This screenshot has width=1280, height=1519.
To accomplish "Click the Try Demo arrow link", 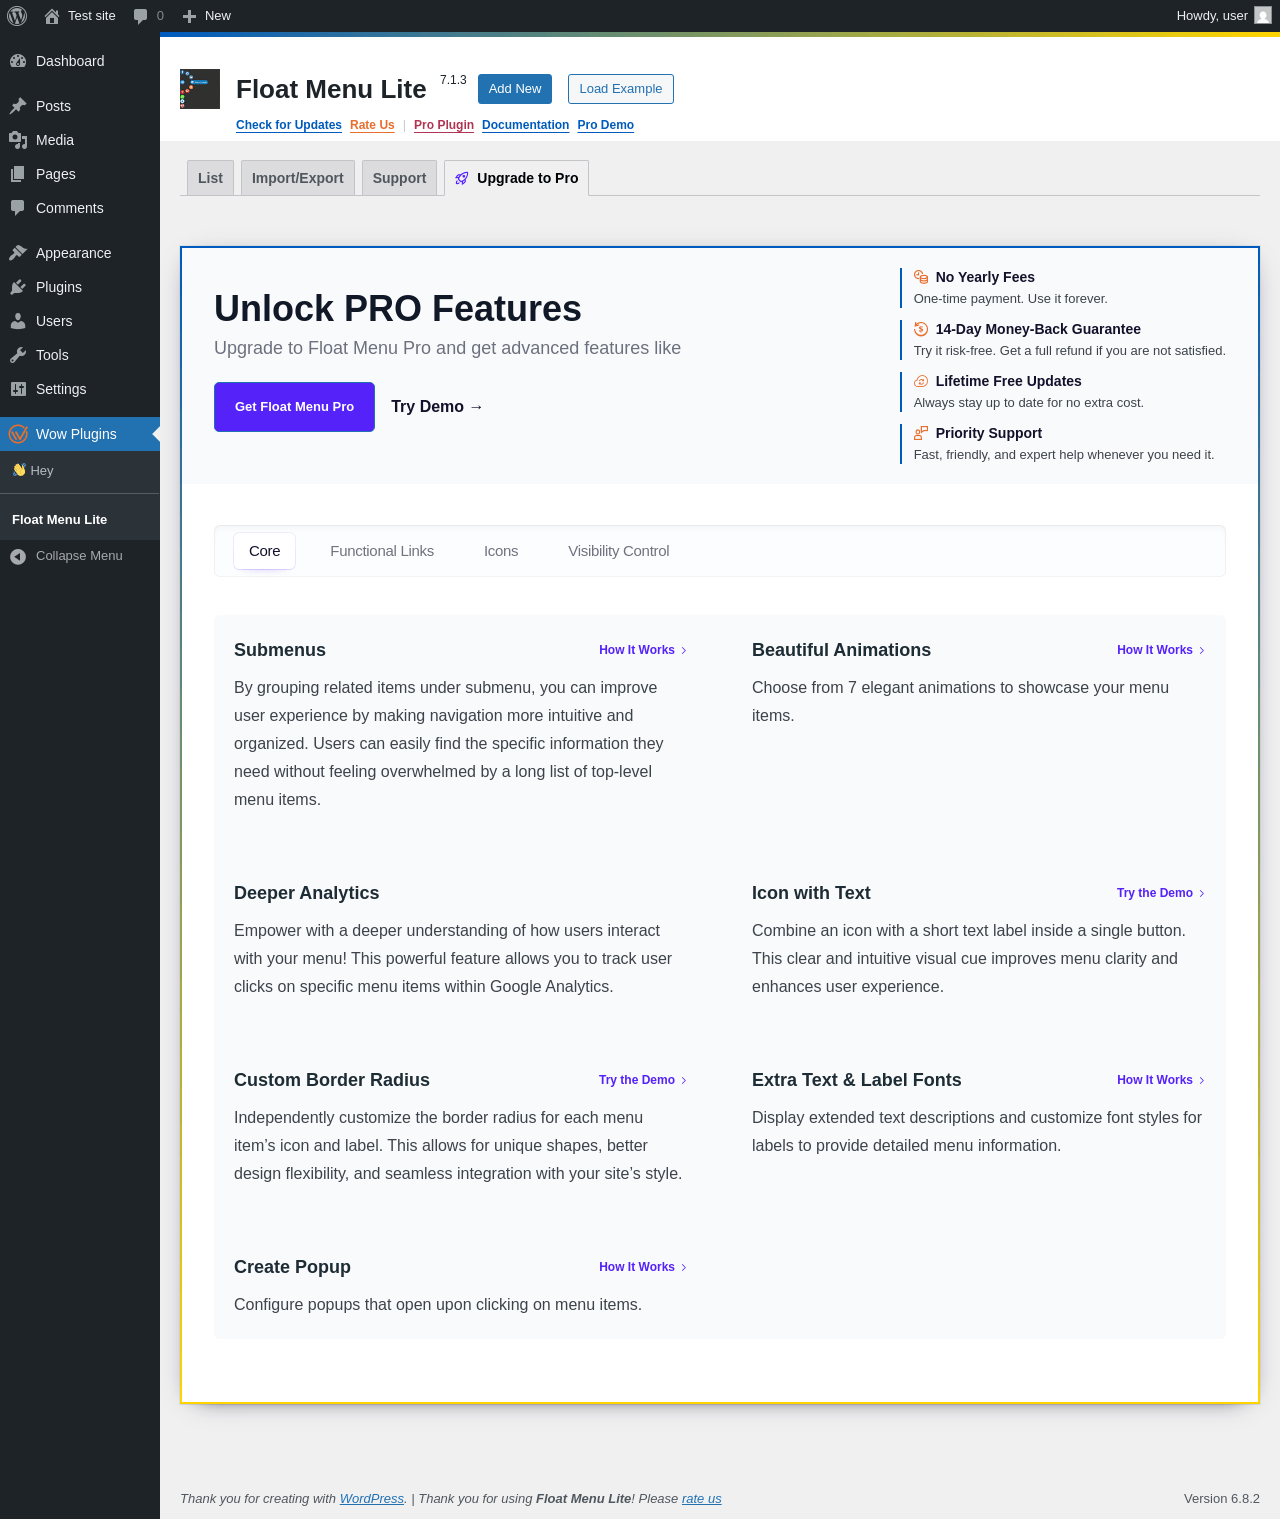I will tap(437, 407).
